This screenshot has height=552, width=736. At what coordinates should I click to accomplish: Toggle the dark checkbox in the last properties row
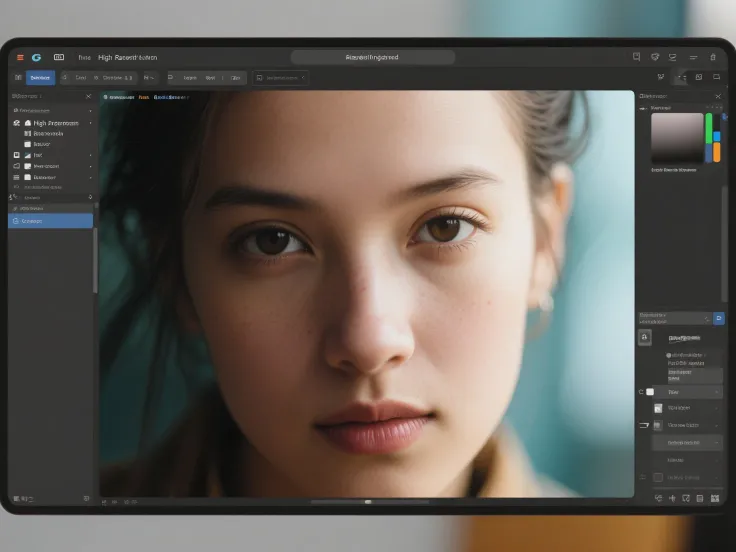658,477
